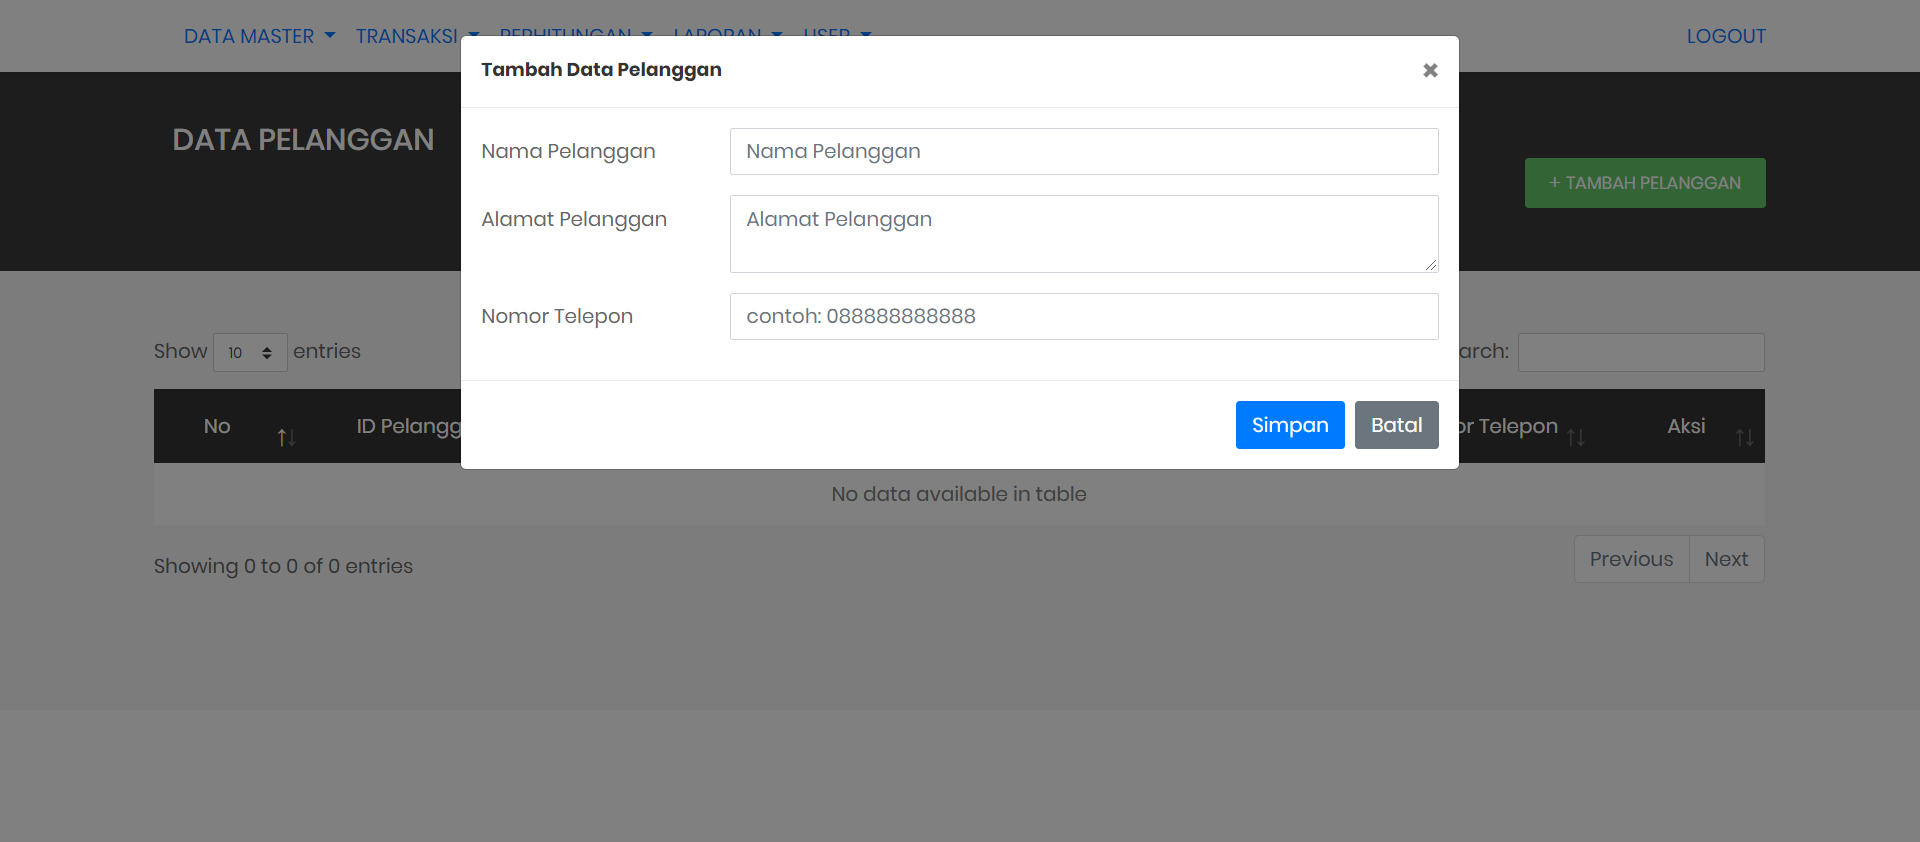This screenshot has width=1920, height=842.
Task: Click the No column sort arrows
Action: (x=286, y=437)
